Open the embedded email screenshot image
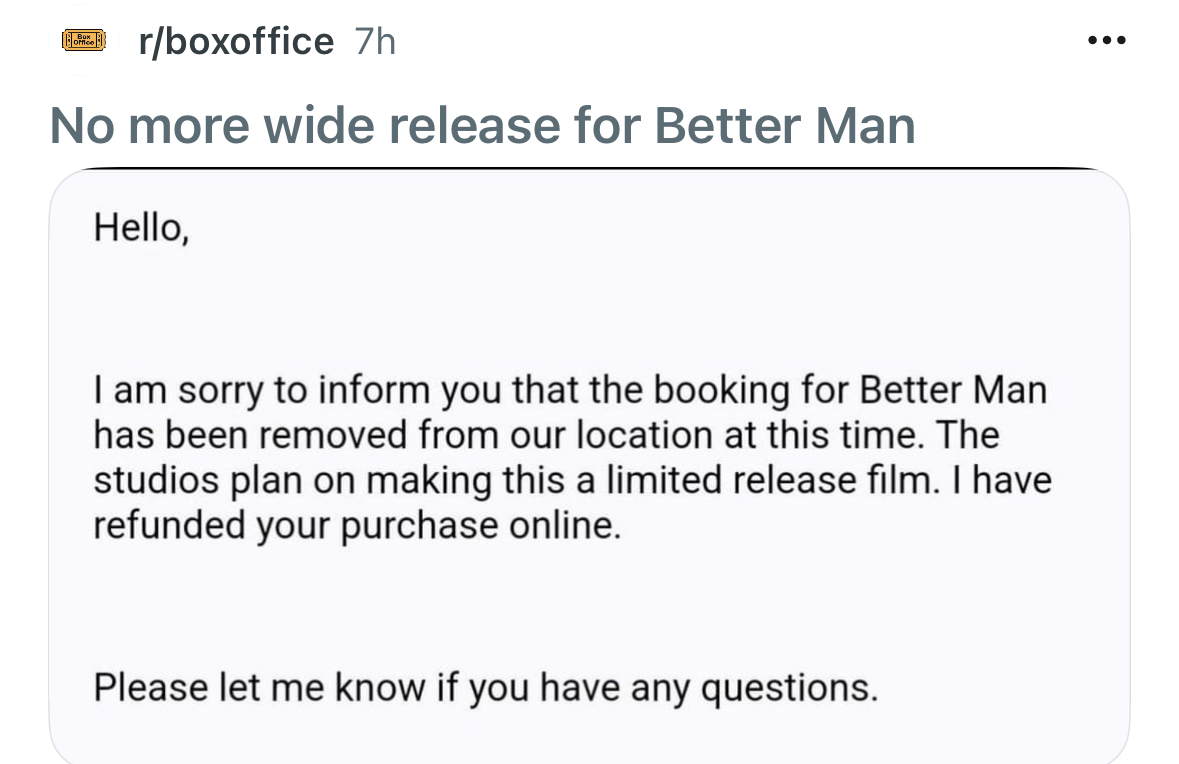Image resolution: width=1179 pixels, height=764 pixels. tap(590, 466)
